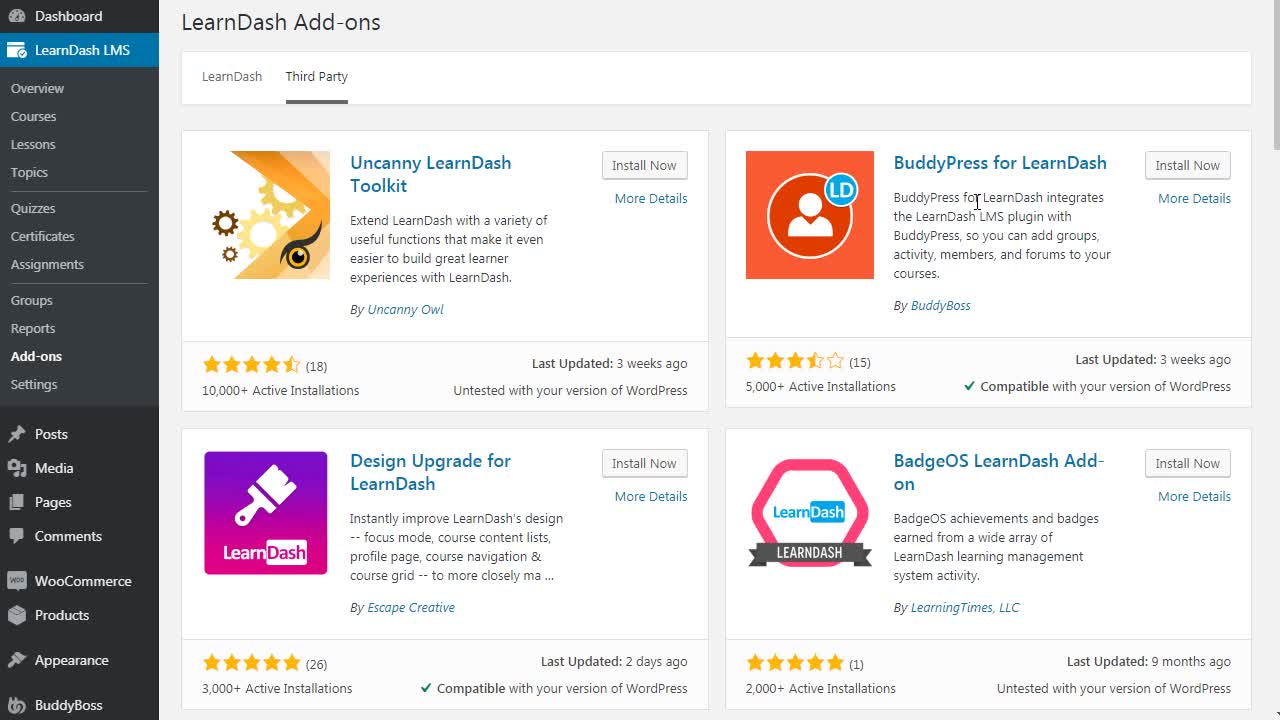
Task: View More Details for Uncanny Toolkit
Action: (x=651, y=198)
